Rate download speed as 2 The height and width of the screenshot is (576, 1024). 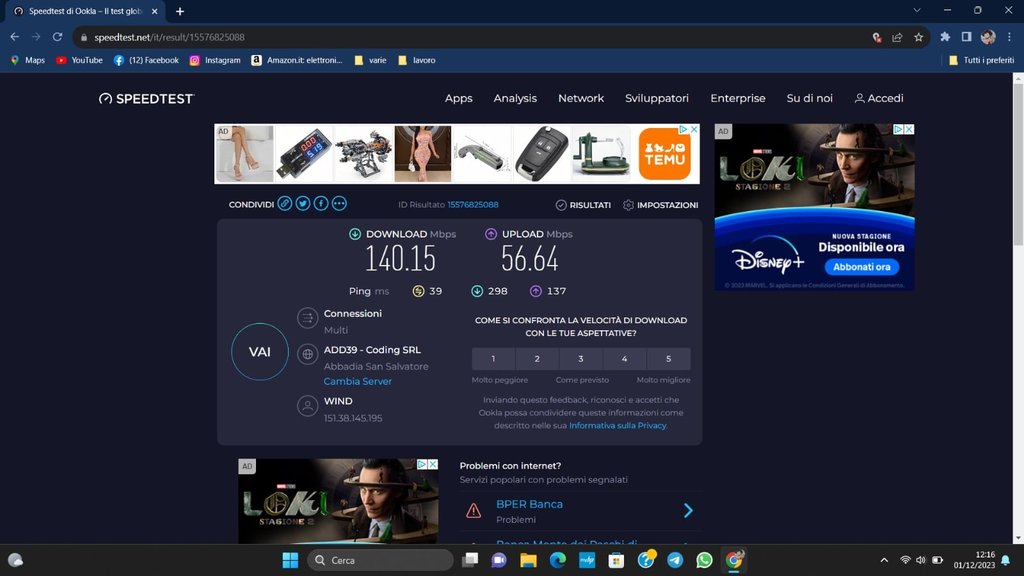tap(537, 359)
